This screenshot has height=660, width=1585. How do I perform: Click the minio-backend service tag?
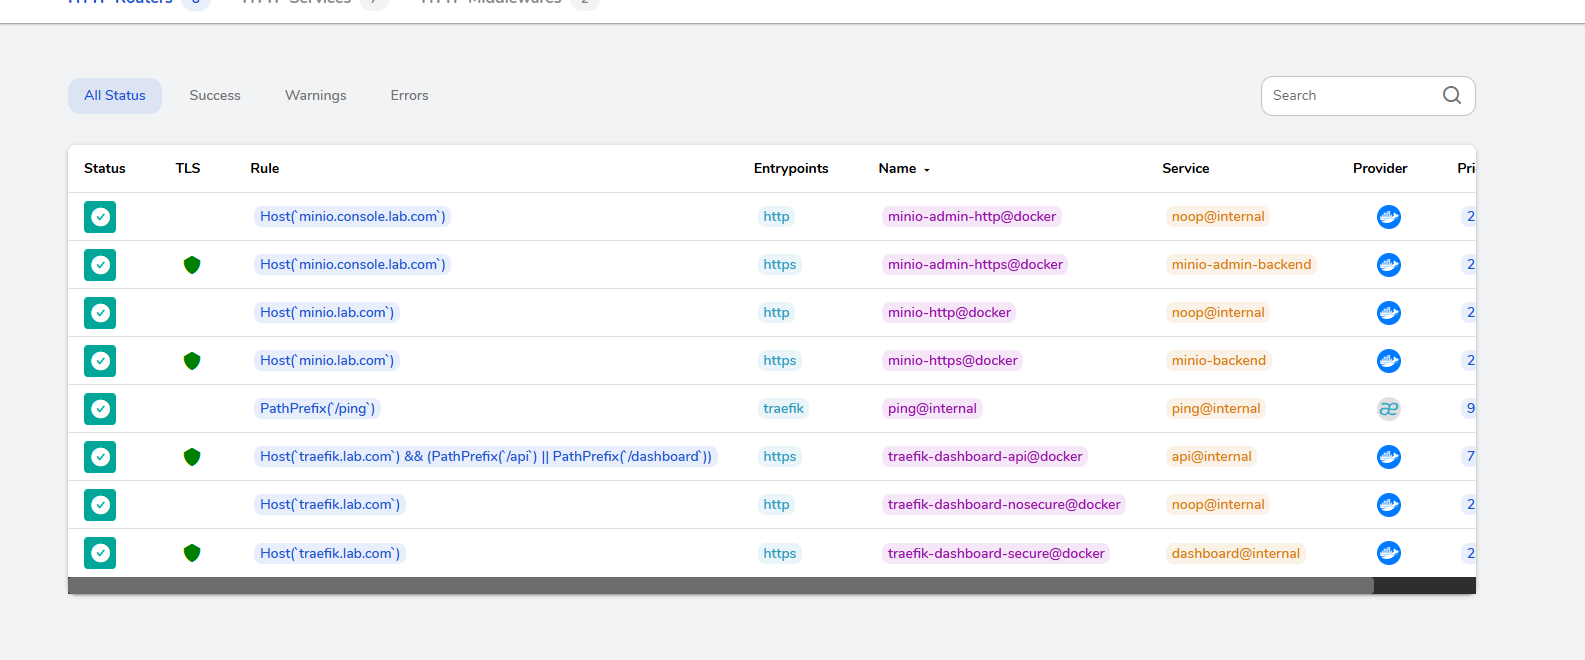(x=1219, y=361)
